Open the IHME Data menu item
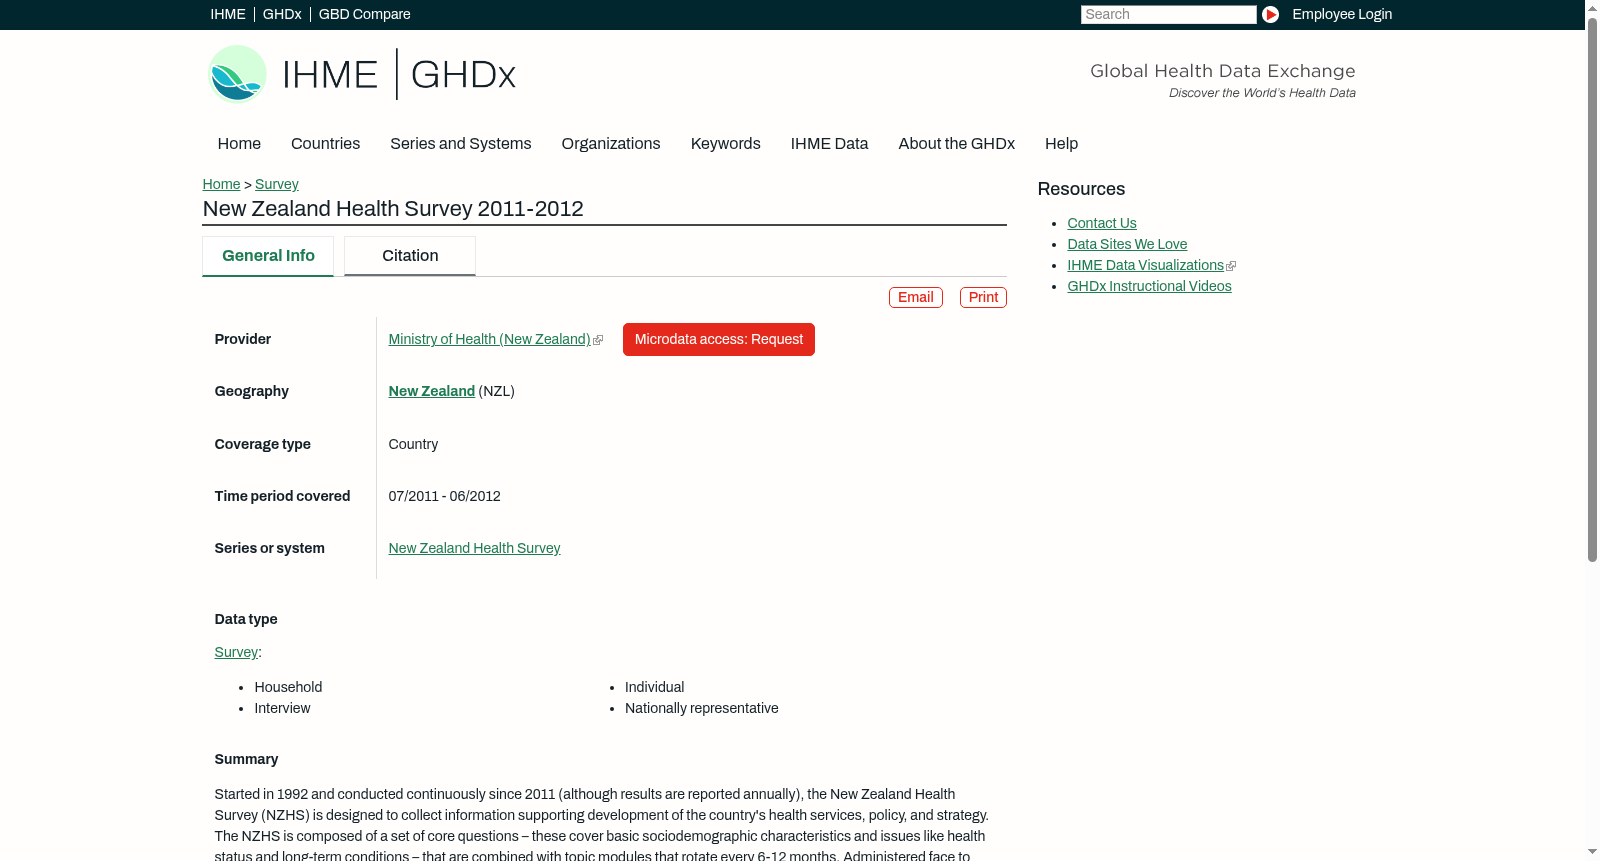Screen dimensions: 1600x861 829,144
